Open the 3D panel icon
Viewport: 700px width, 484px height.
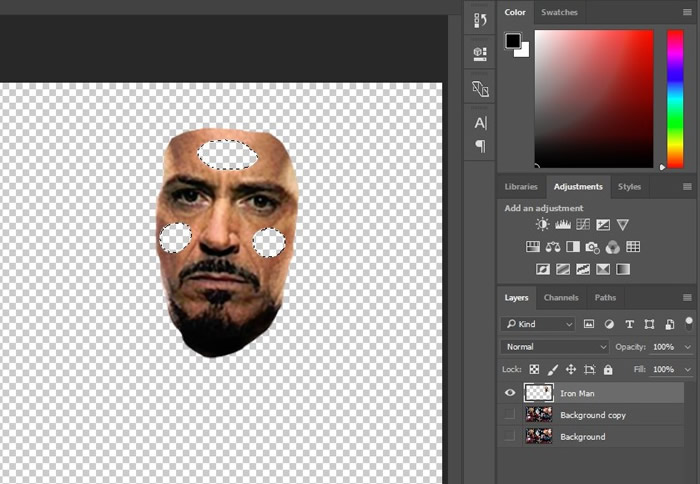pos(480,54)
